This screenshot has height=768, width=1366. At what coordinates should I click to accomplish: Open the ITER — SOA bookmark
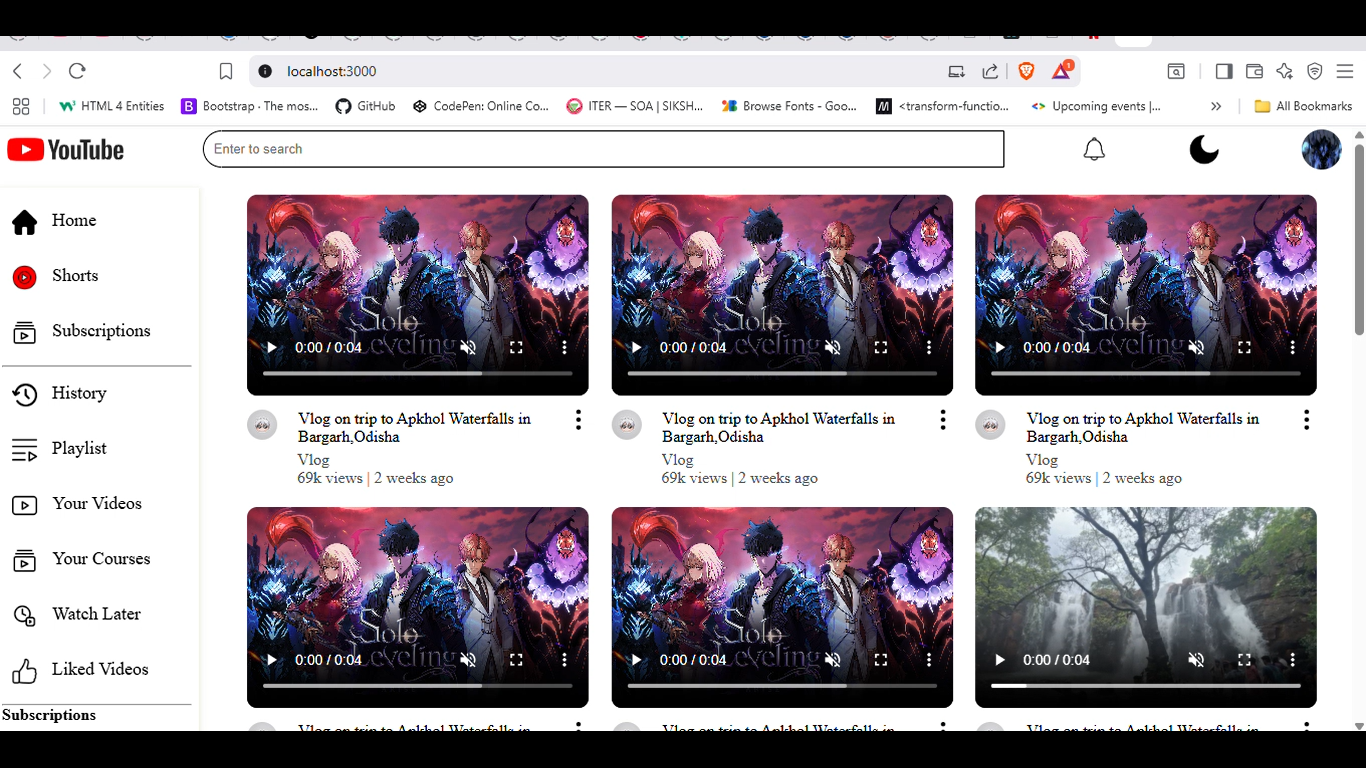click(x=635, y=106)
